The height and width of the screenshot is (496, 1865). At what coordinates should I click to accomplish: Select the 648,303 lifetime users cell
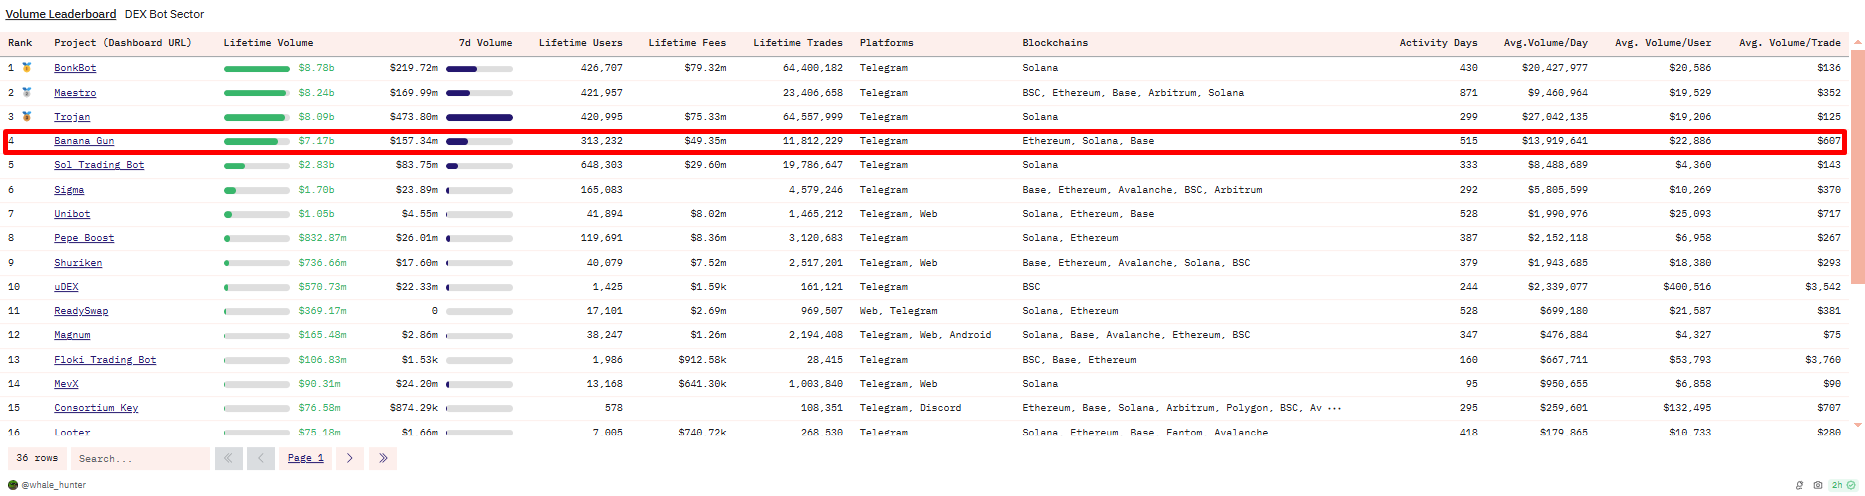point(601,165)
